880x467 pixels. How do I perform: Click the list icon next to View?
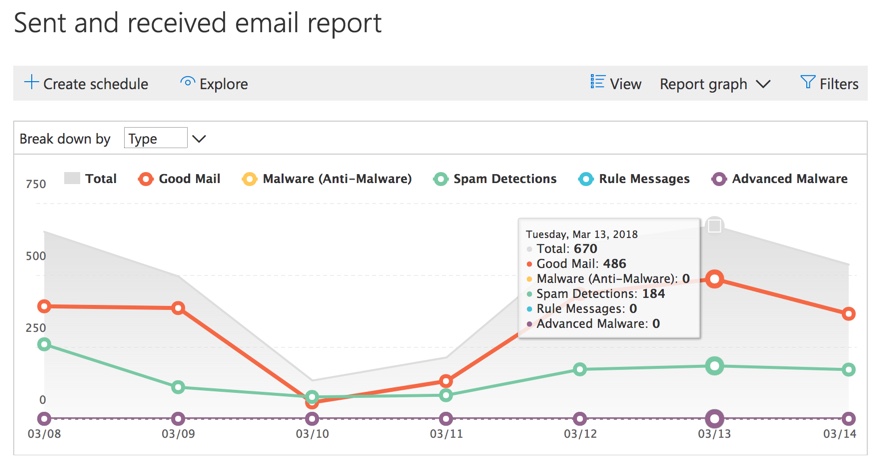(x=598, y=83)
